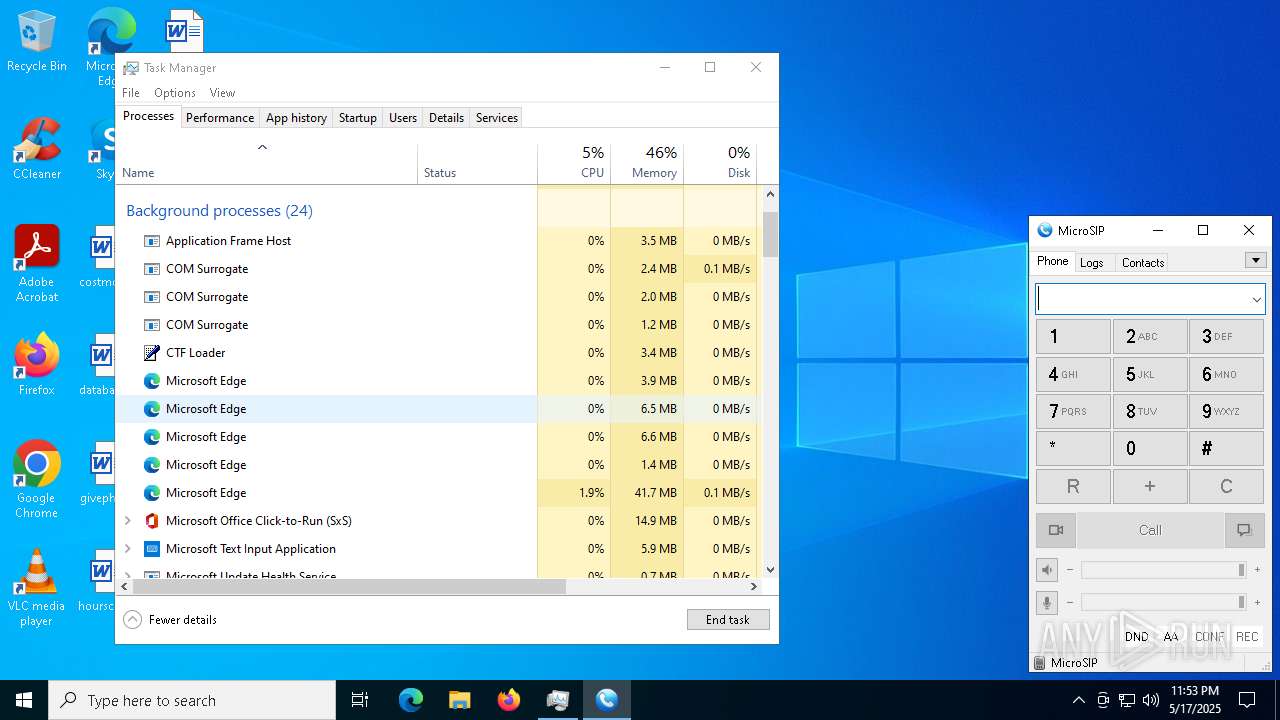Open the message chat icon in MicroSIP
Image resolution: width=1280 pixels, height=720 pixels.
click(x=1244, y=530)
